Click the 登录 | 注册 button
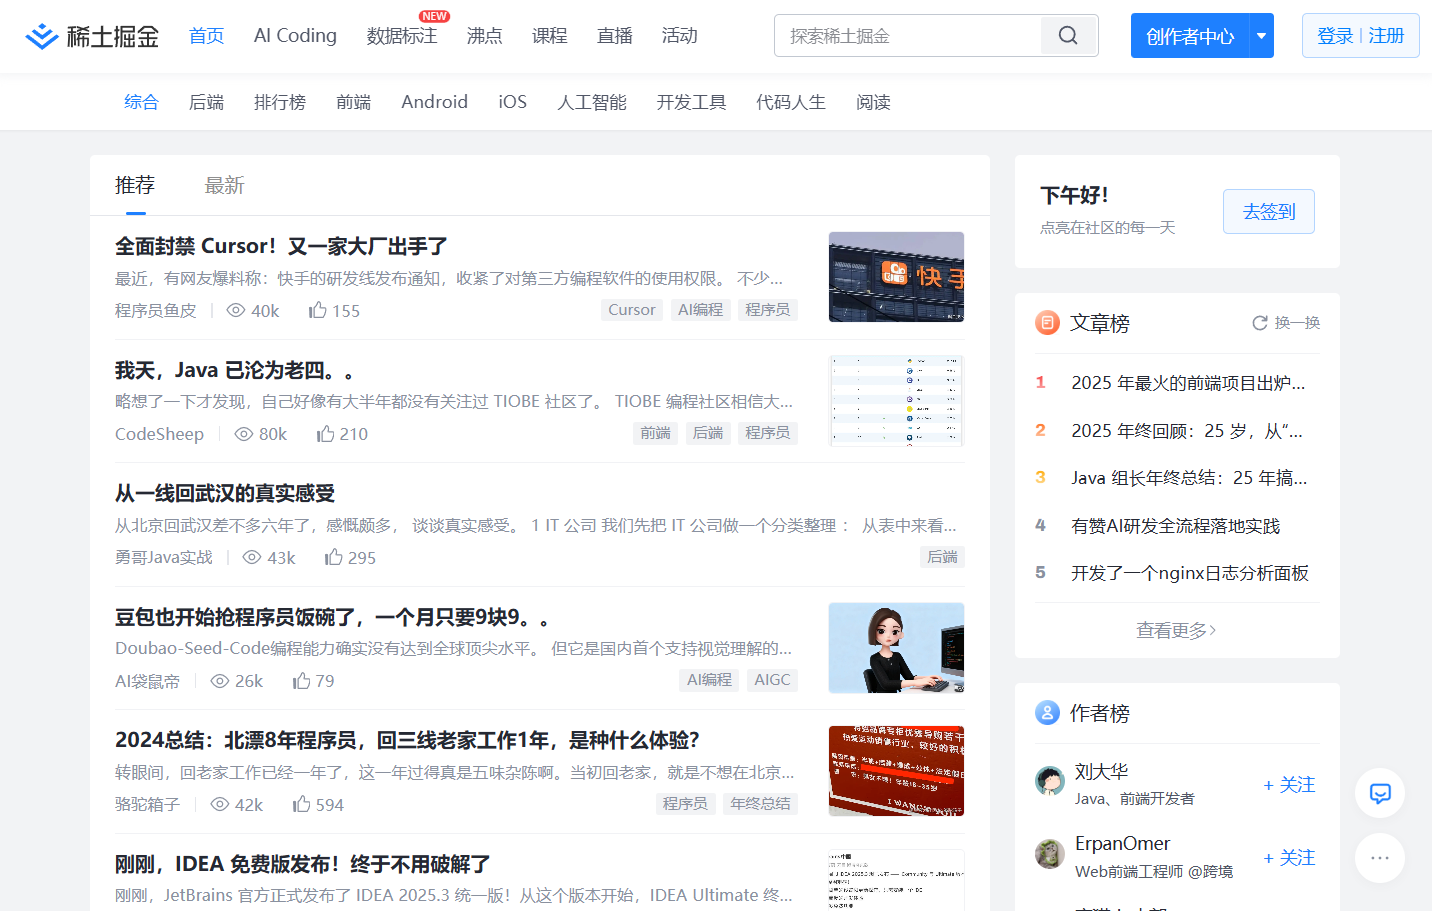Viewport: 1432px width, 911px height. 1360,36
